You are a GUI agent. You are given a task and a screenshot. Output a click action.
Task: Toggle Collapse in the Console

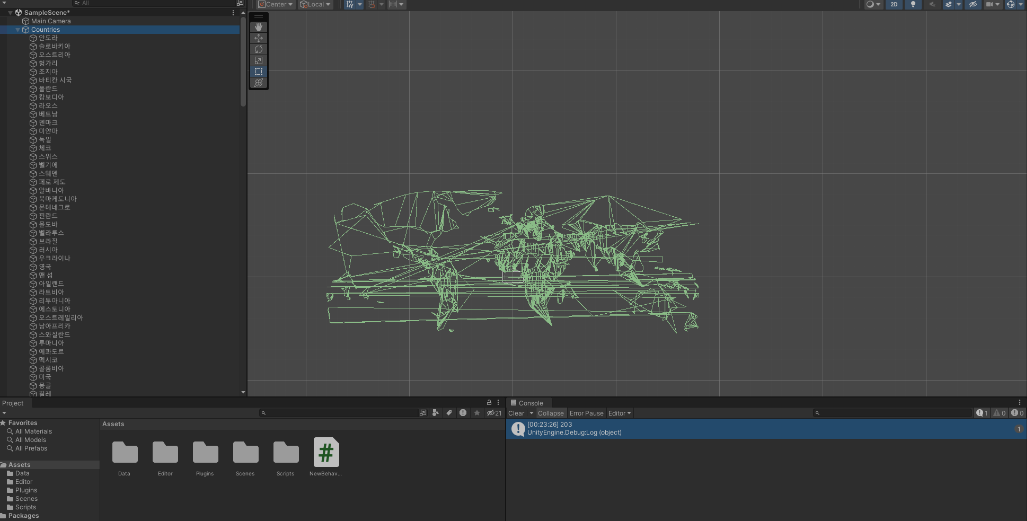tap(551, 413)
